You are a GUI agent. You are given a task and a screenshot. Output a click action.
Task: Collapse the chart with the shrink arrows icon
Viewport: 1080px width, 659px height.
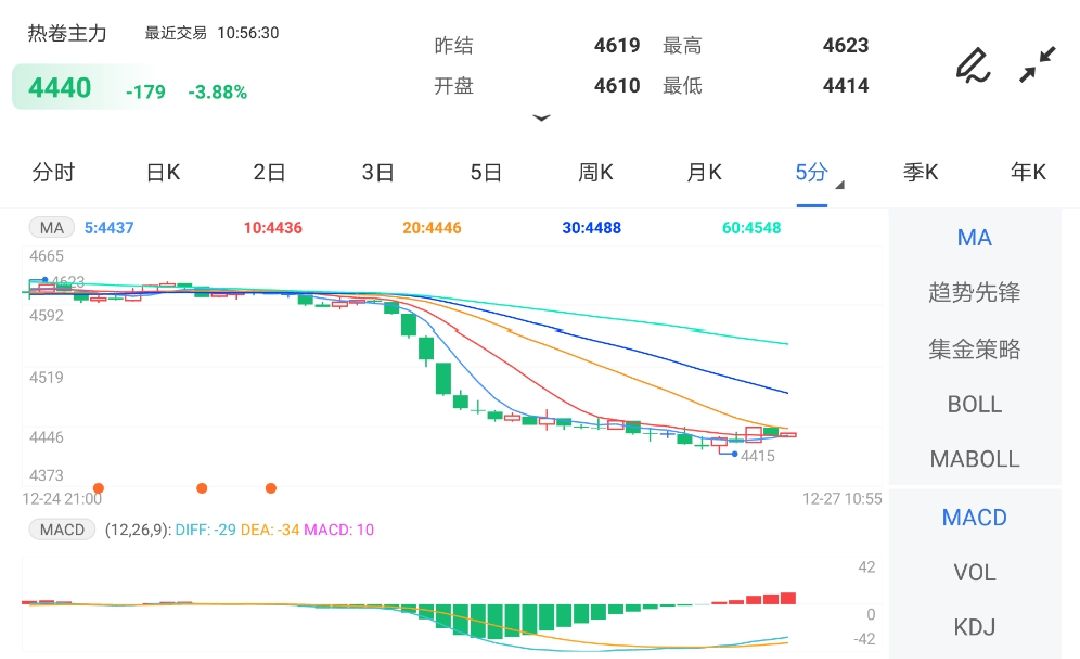(1037, 65)
